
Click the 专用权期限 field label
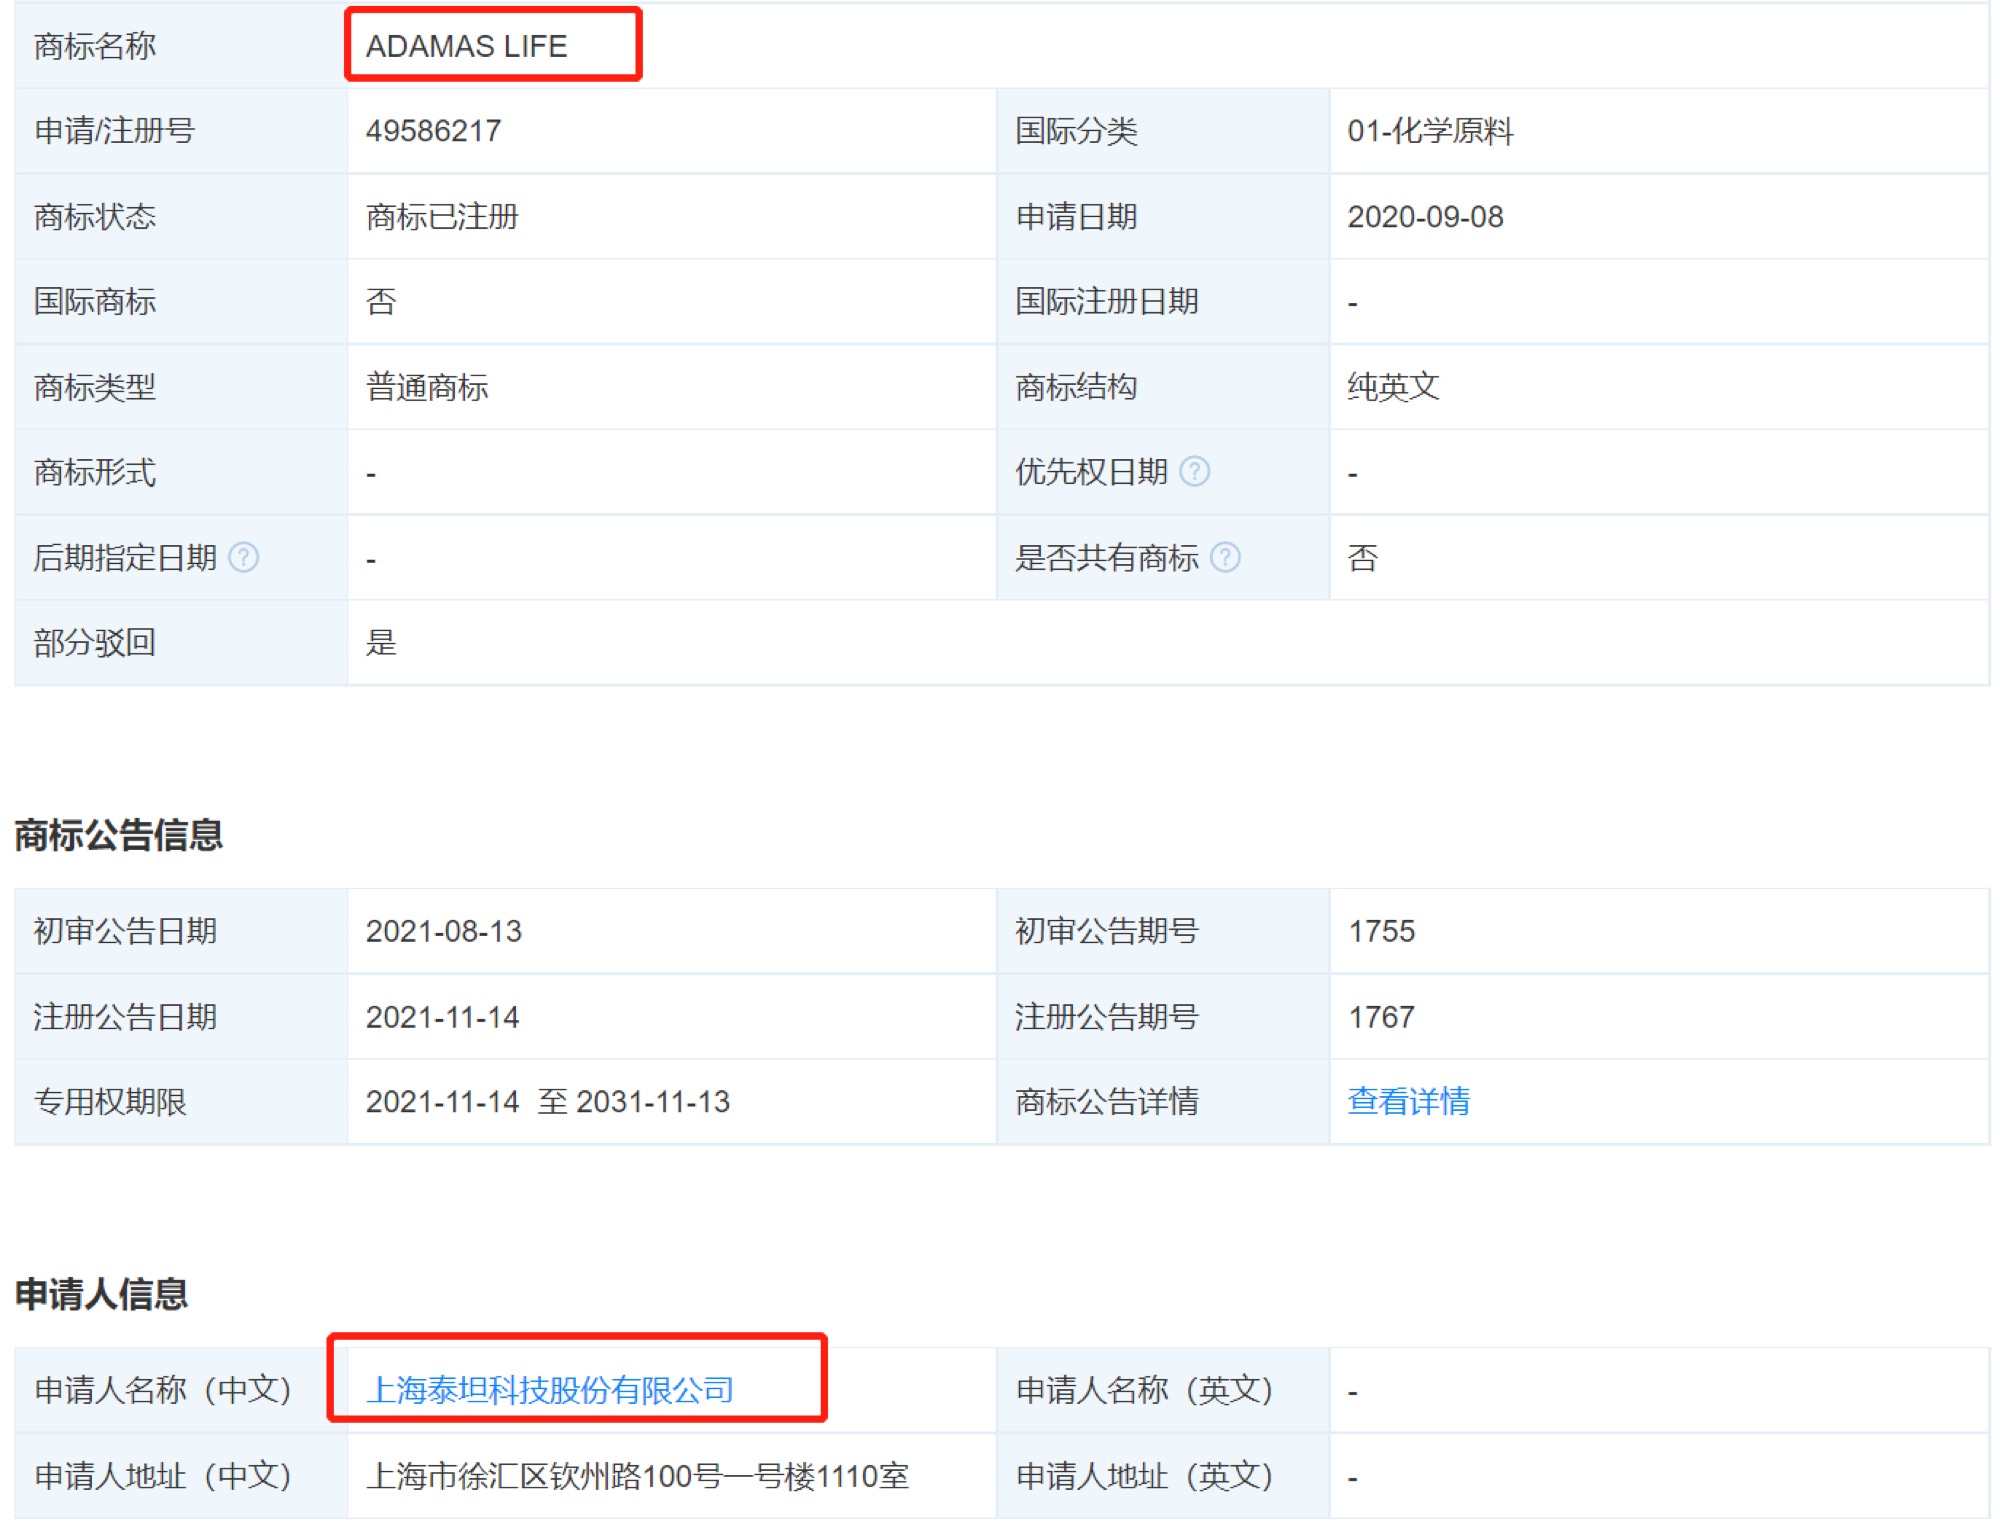pyautogui.click(x=110, y=1101)
